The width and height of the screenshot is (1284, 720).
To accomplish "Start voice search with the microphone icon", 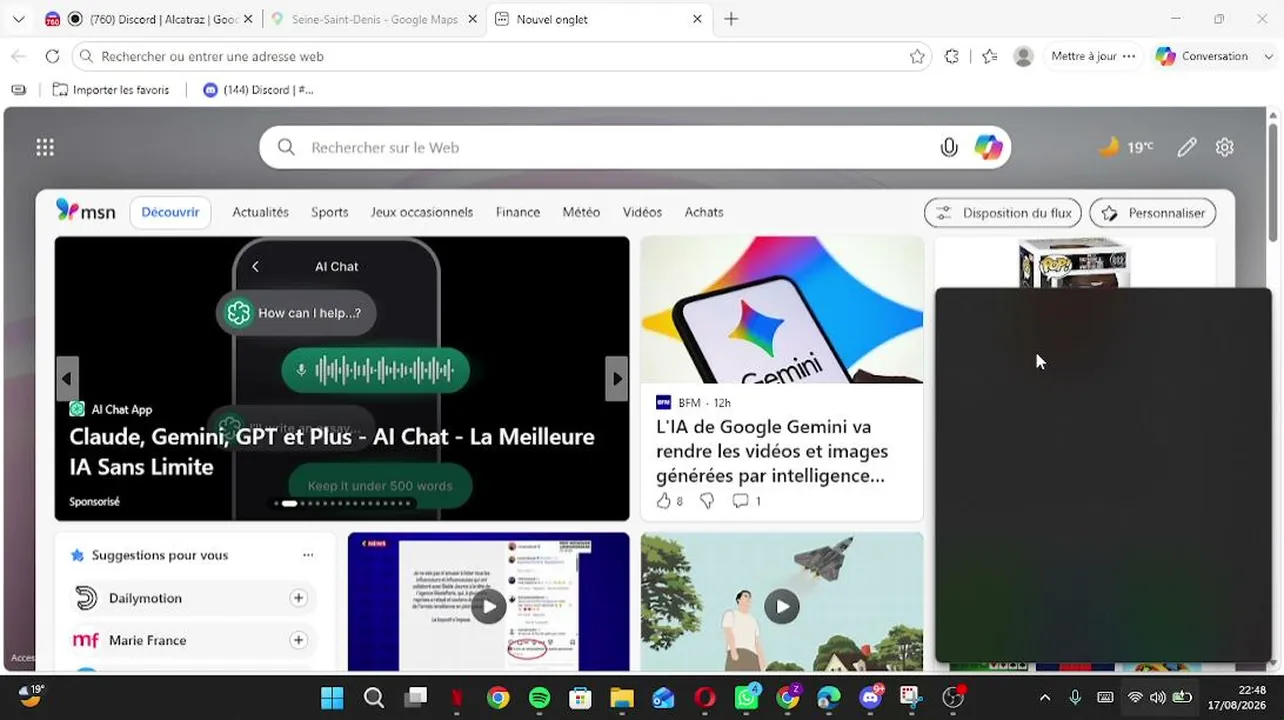I will (949, 148).
